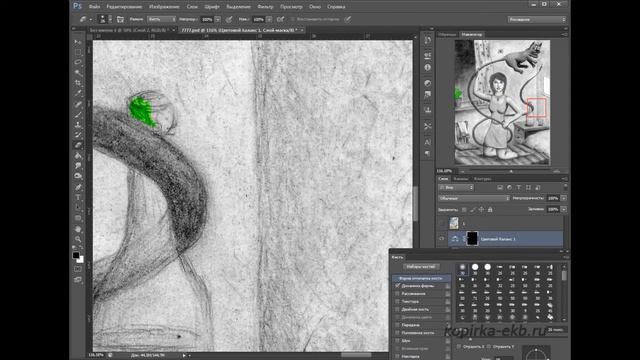Open opacity slider dropdown in options bar
This screenshot has height=360, width=640.
pyautogui.click(x=218, y=19)
